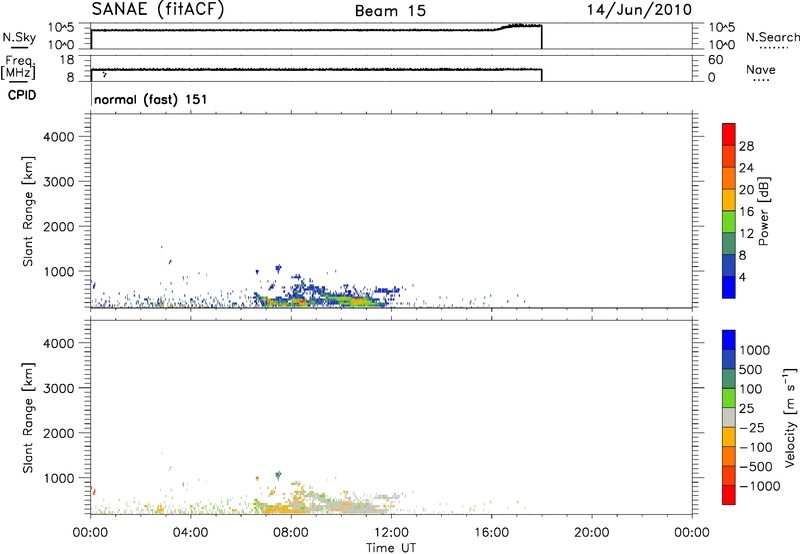
Task: Click the "08:00" time tick label
Action: (291, 533)
